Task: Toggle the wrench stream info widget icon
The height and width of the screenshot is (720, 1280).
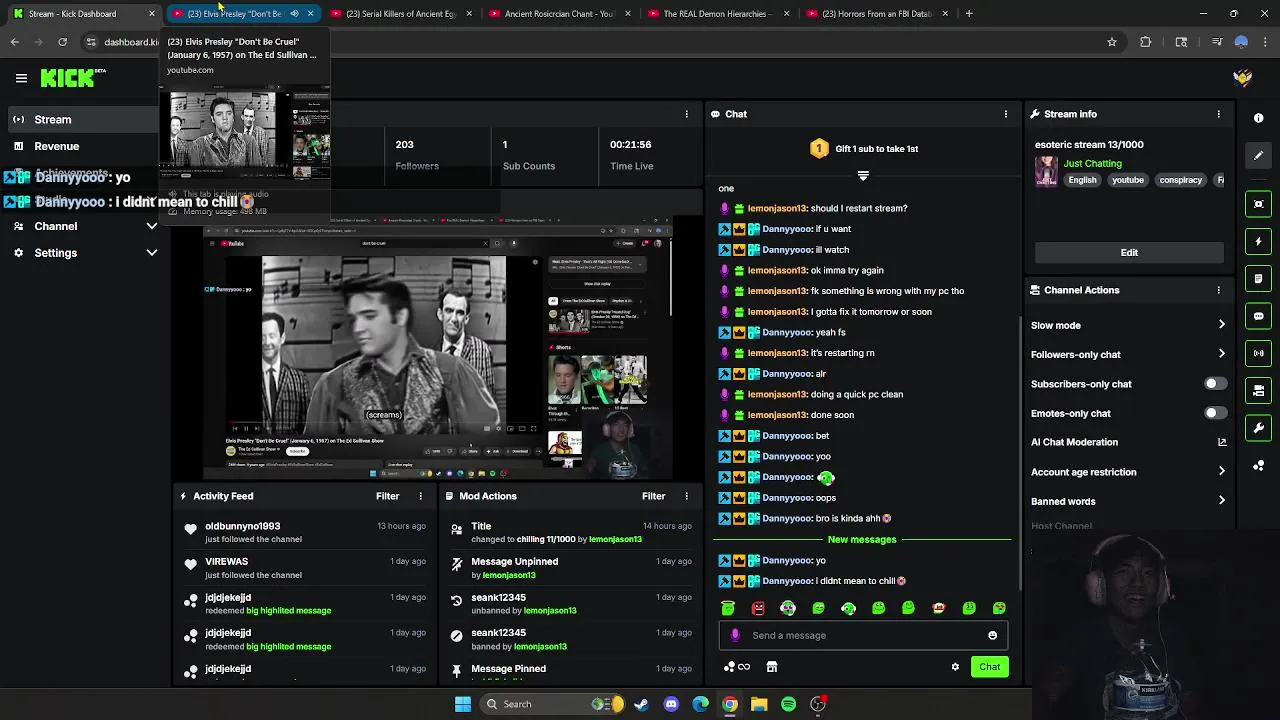Action: tap(1259, 428)
